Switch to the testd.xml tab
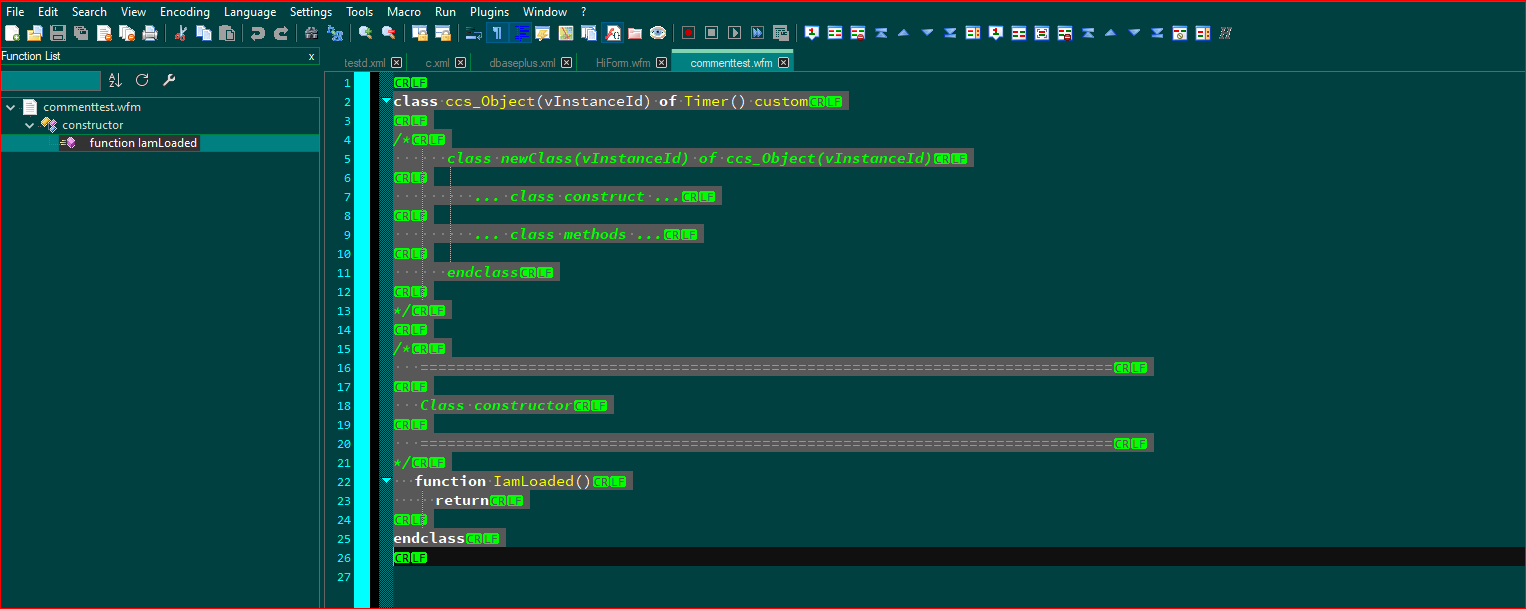Image resolution: width=1526 pixels, height=609 pixels. [x=365, y=62]
